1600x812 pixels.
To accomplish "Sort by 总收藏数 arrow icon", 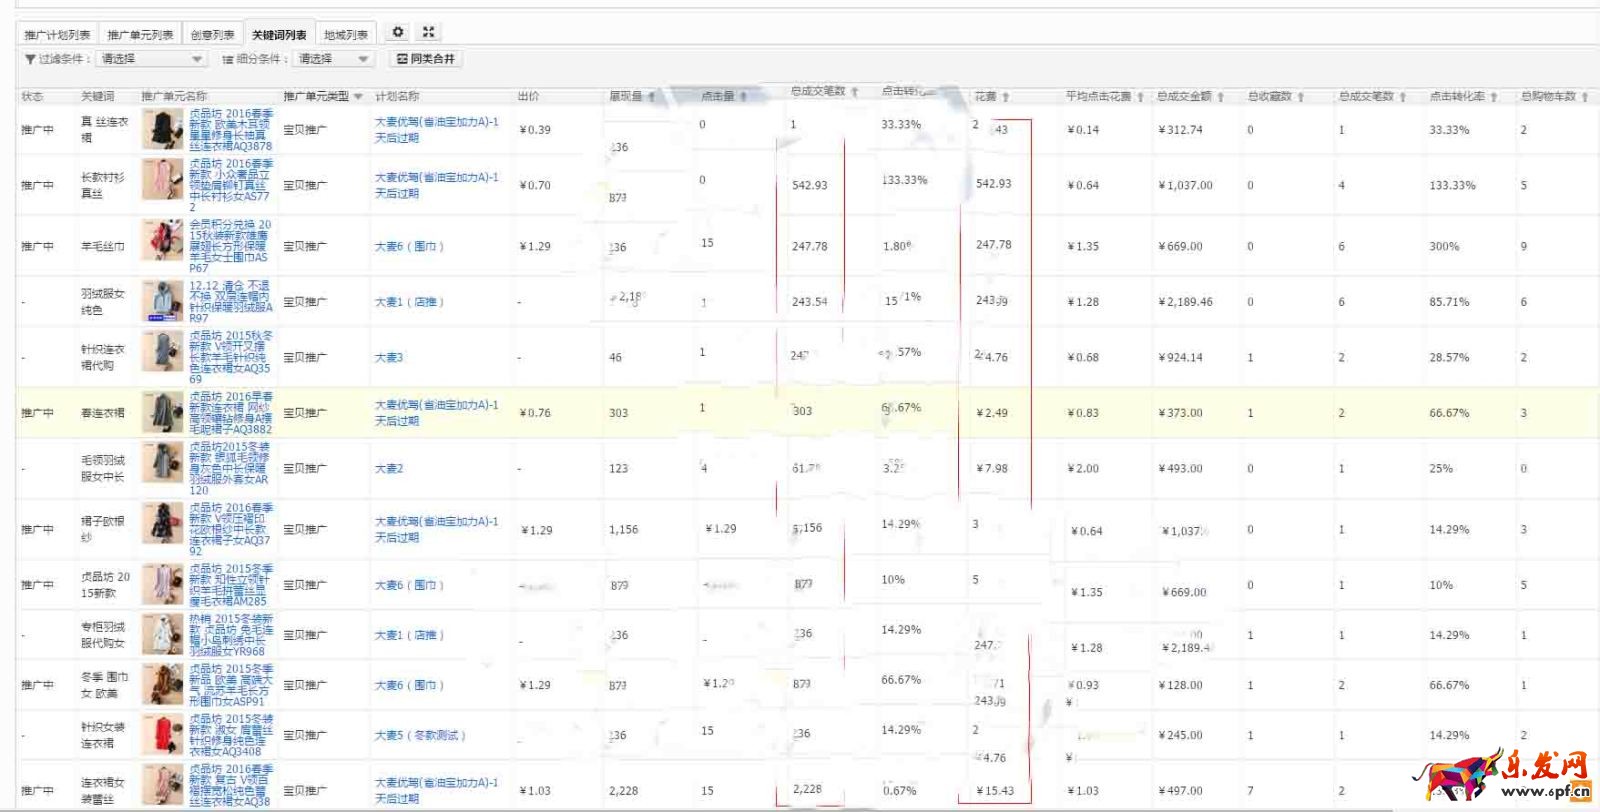I will point(1300,97).
